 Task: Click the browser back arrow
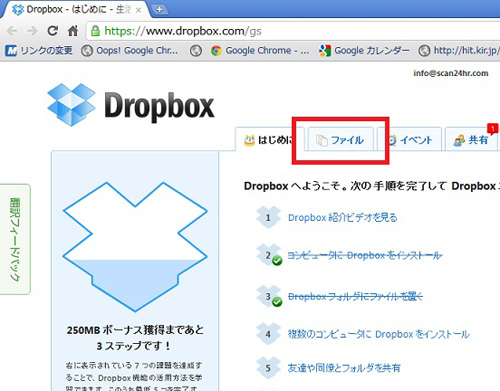[12, 31]
